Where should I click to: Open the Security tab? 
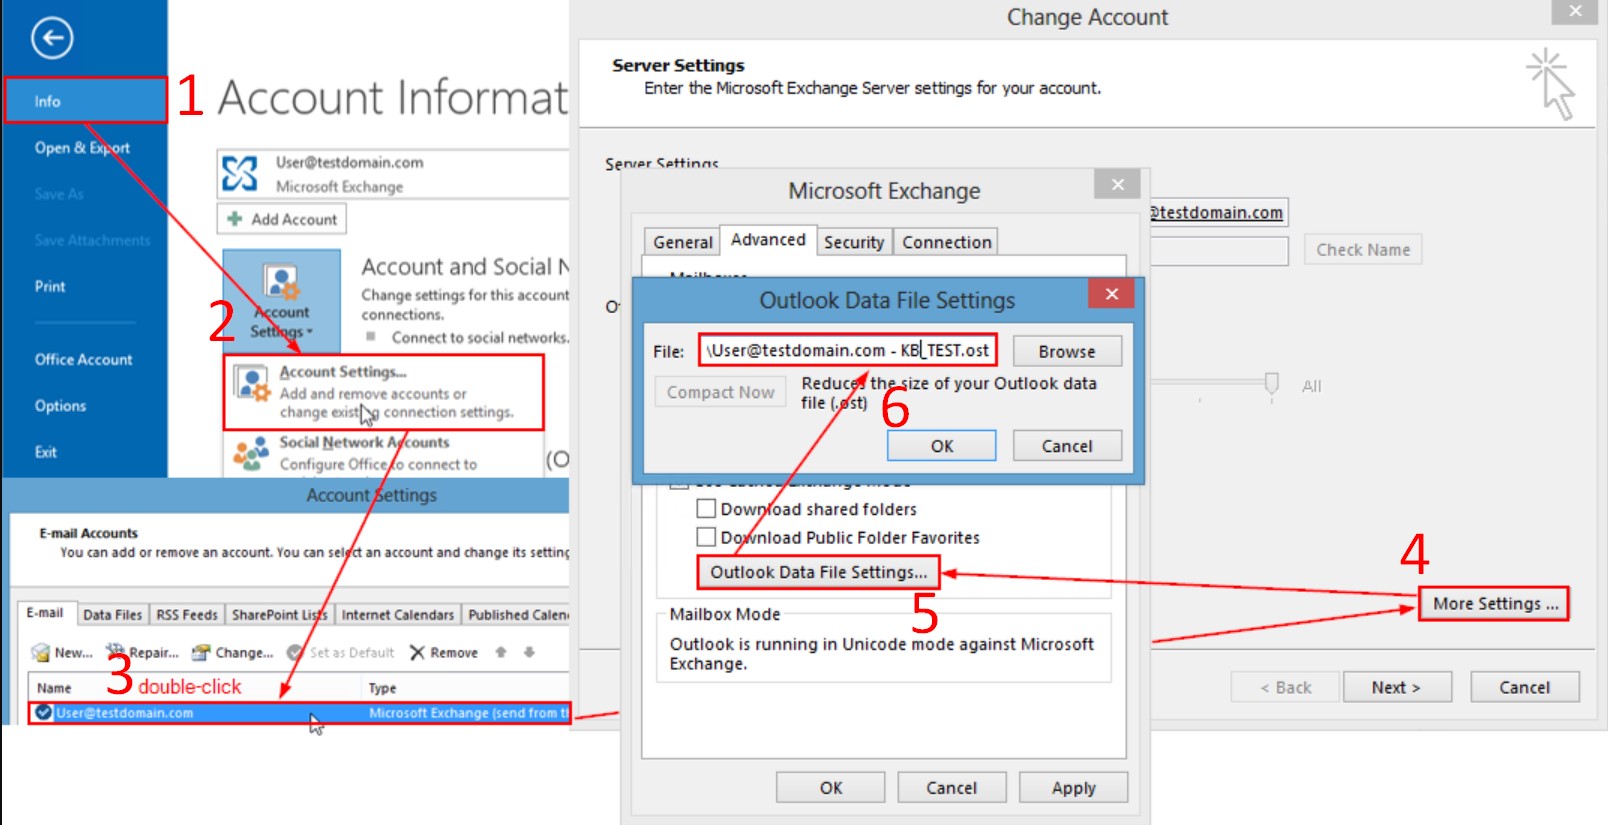click(854, 242)
